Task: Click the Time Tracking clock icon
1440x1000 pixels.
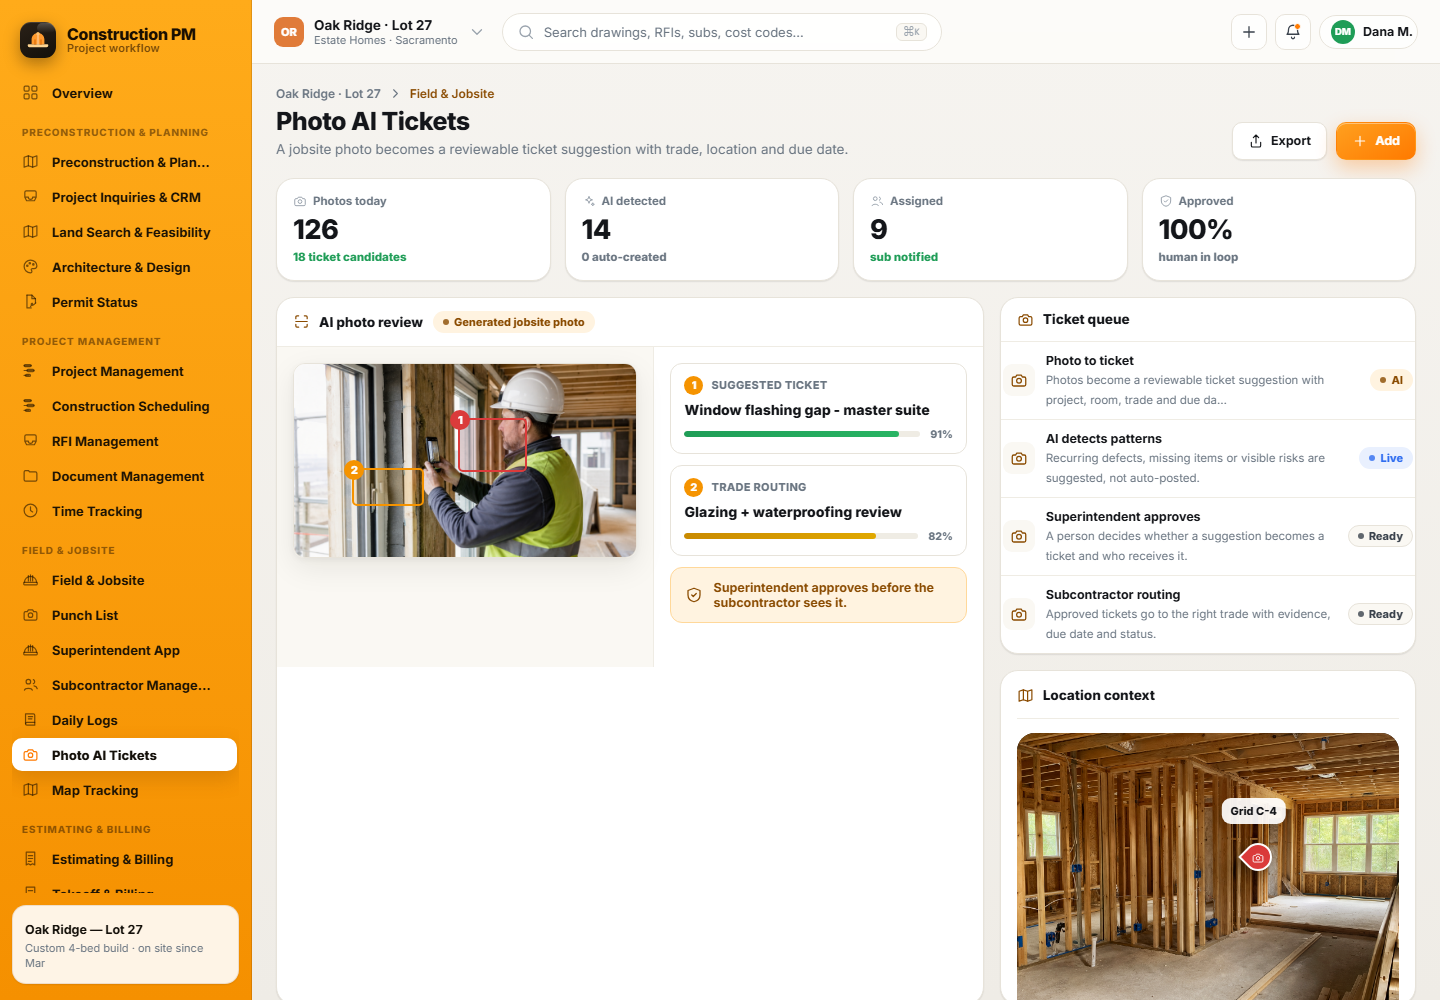Action: click(x=31, y=511)
